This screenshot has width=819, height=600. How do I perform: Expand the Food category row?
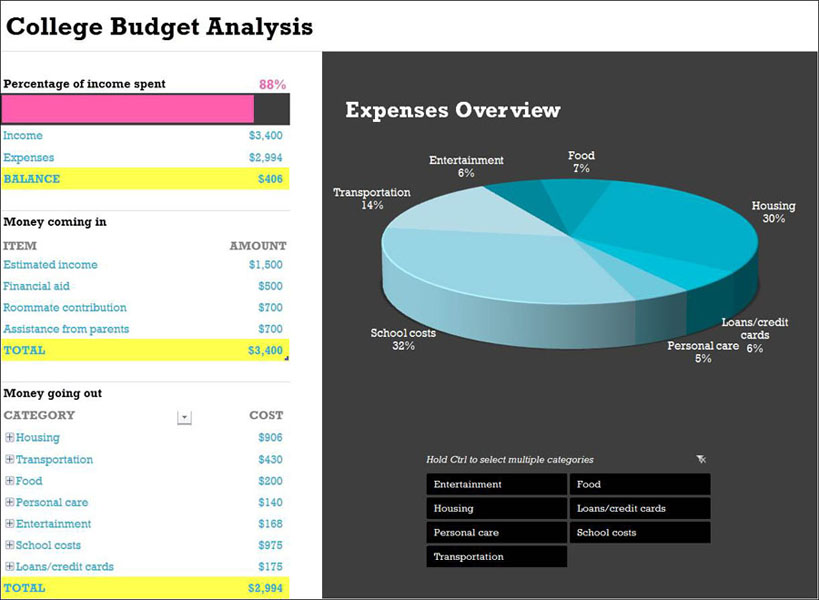(10, 481)
